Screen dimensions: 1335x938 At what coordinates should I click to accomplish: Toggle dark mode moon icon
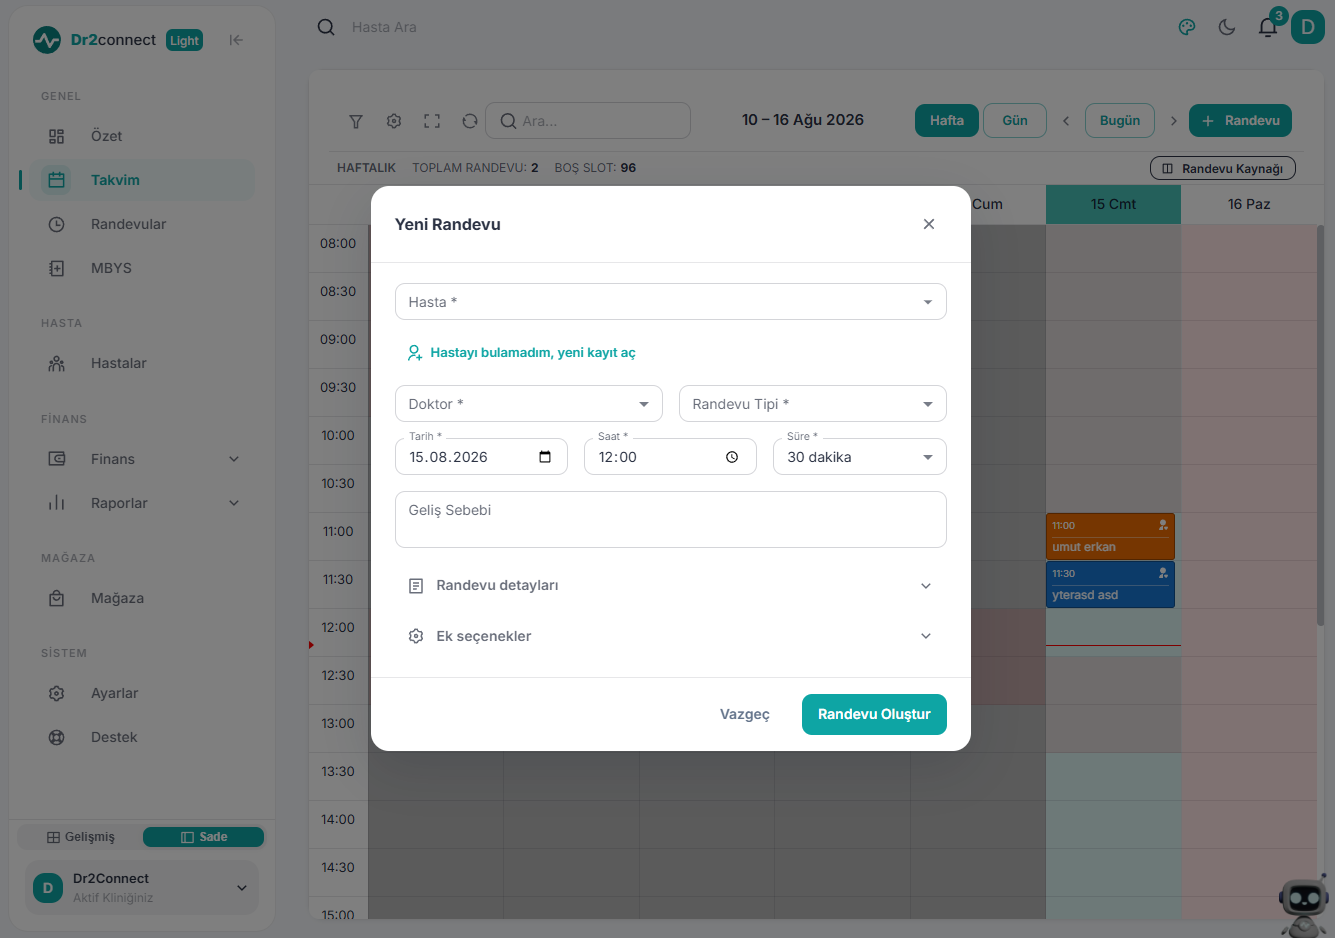click(x=1227, y=27)
